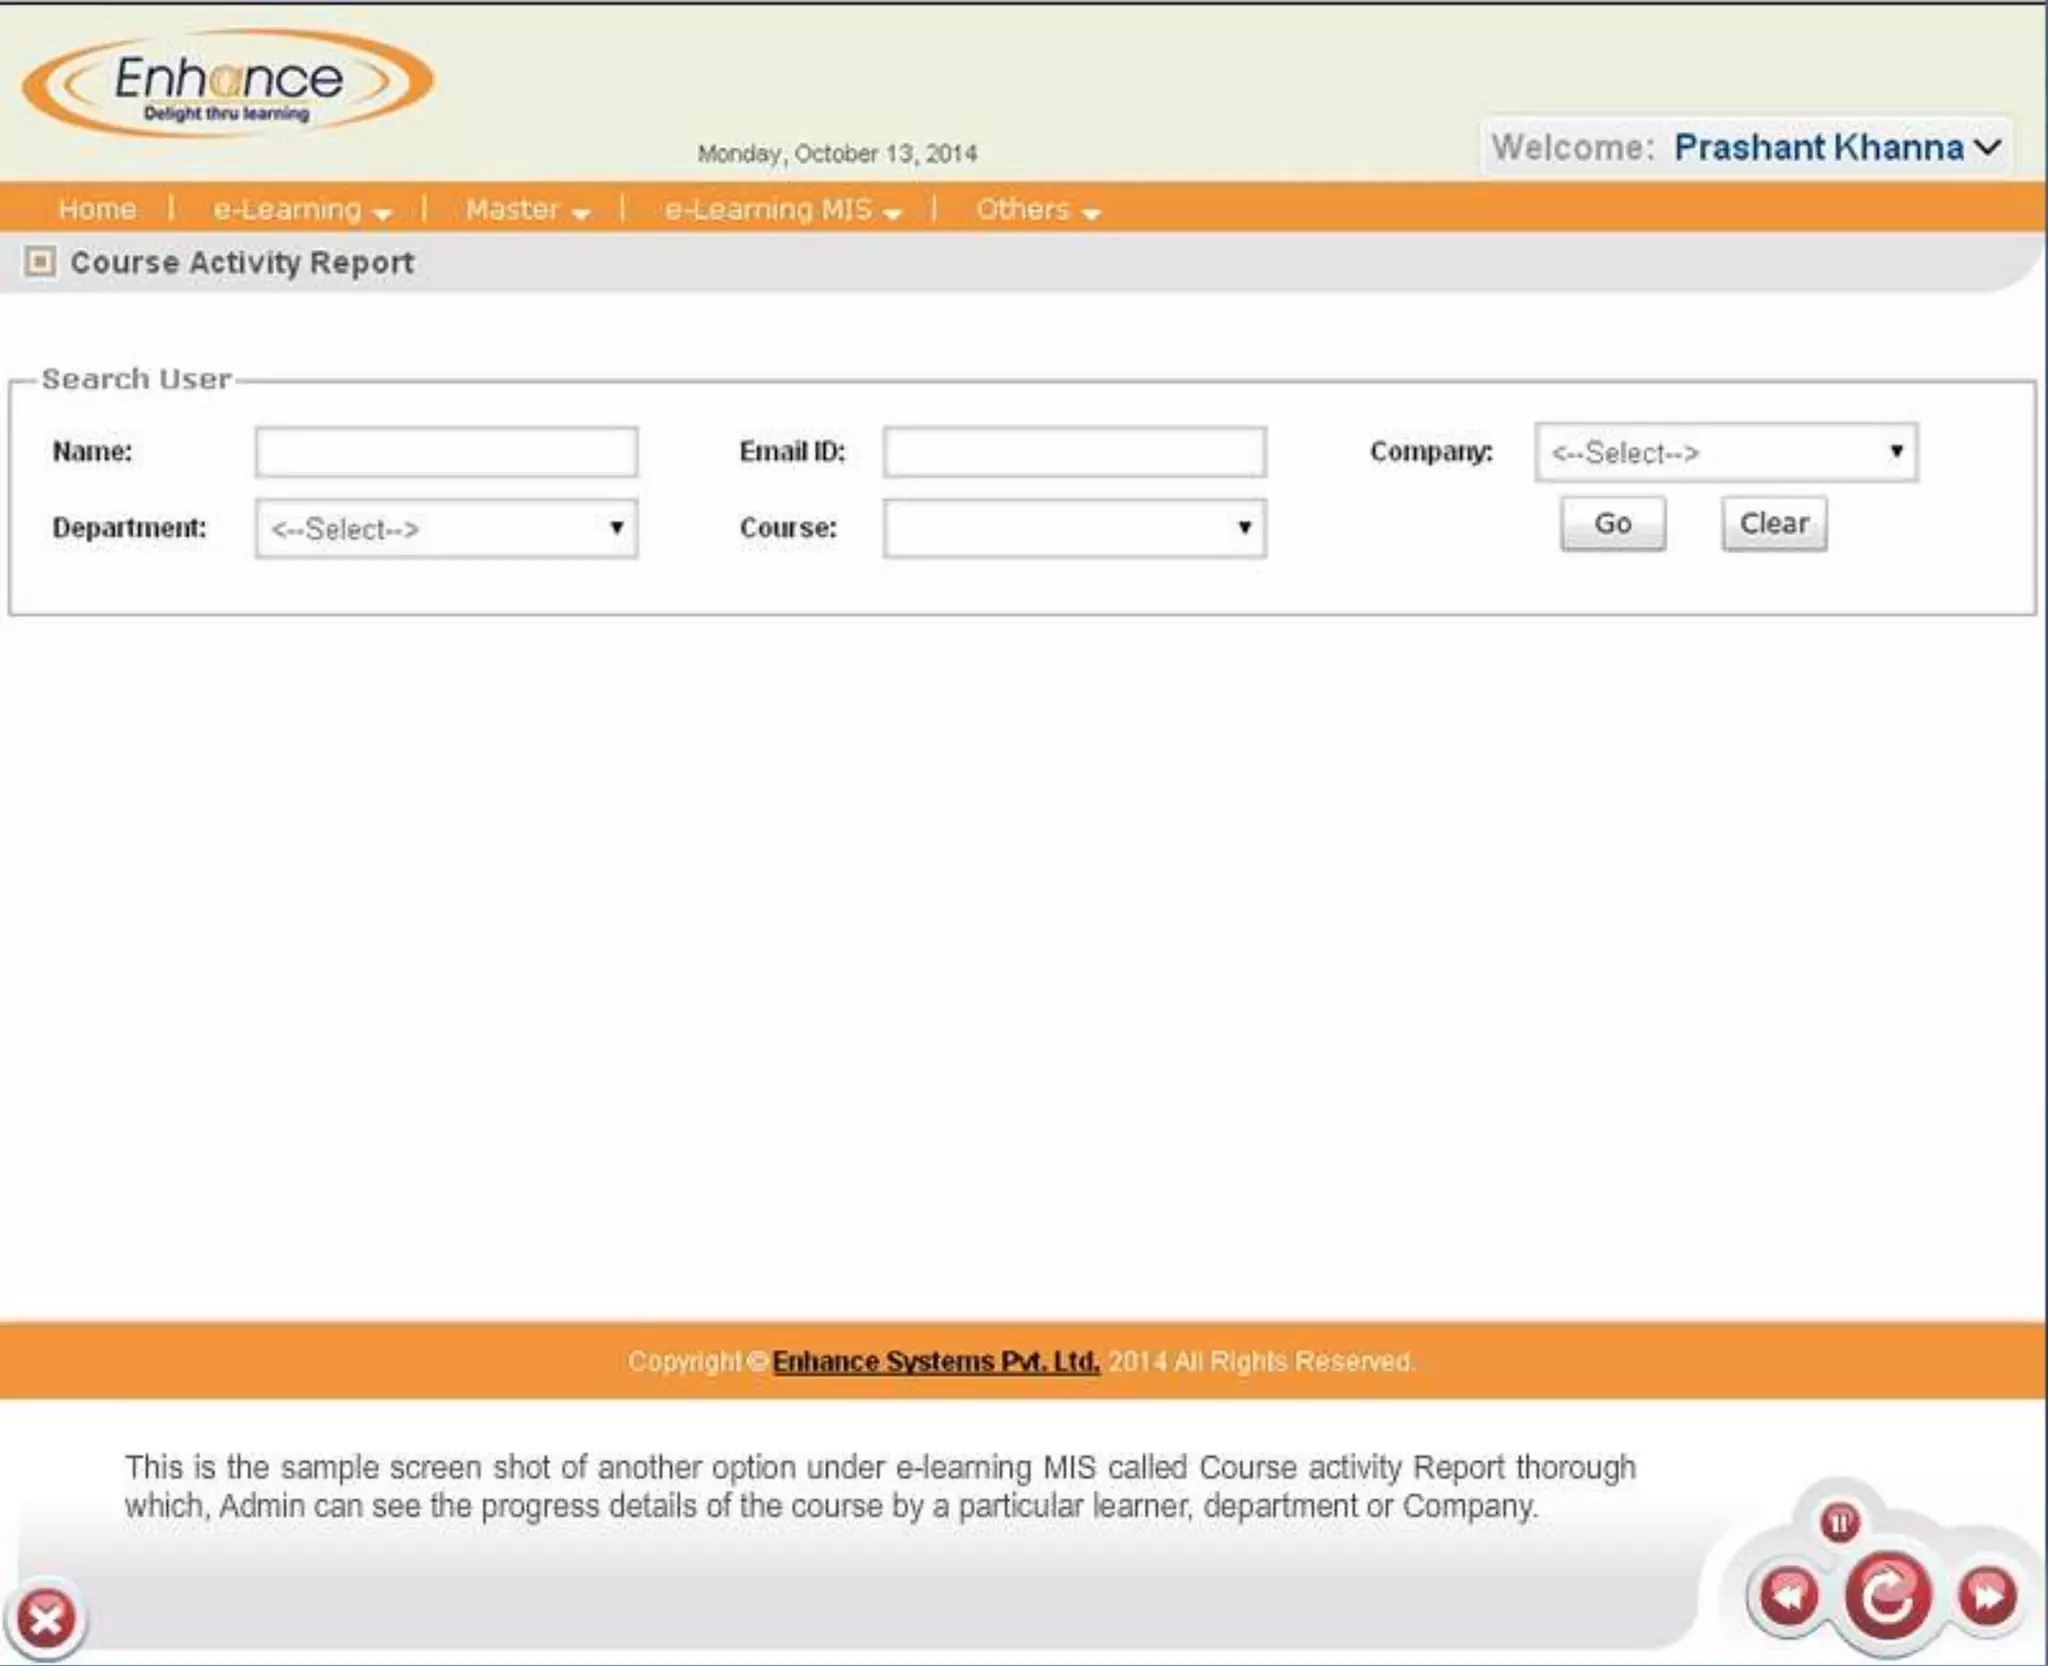
Task: Go to the Home menu item
Action: pos(97,210)
